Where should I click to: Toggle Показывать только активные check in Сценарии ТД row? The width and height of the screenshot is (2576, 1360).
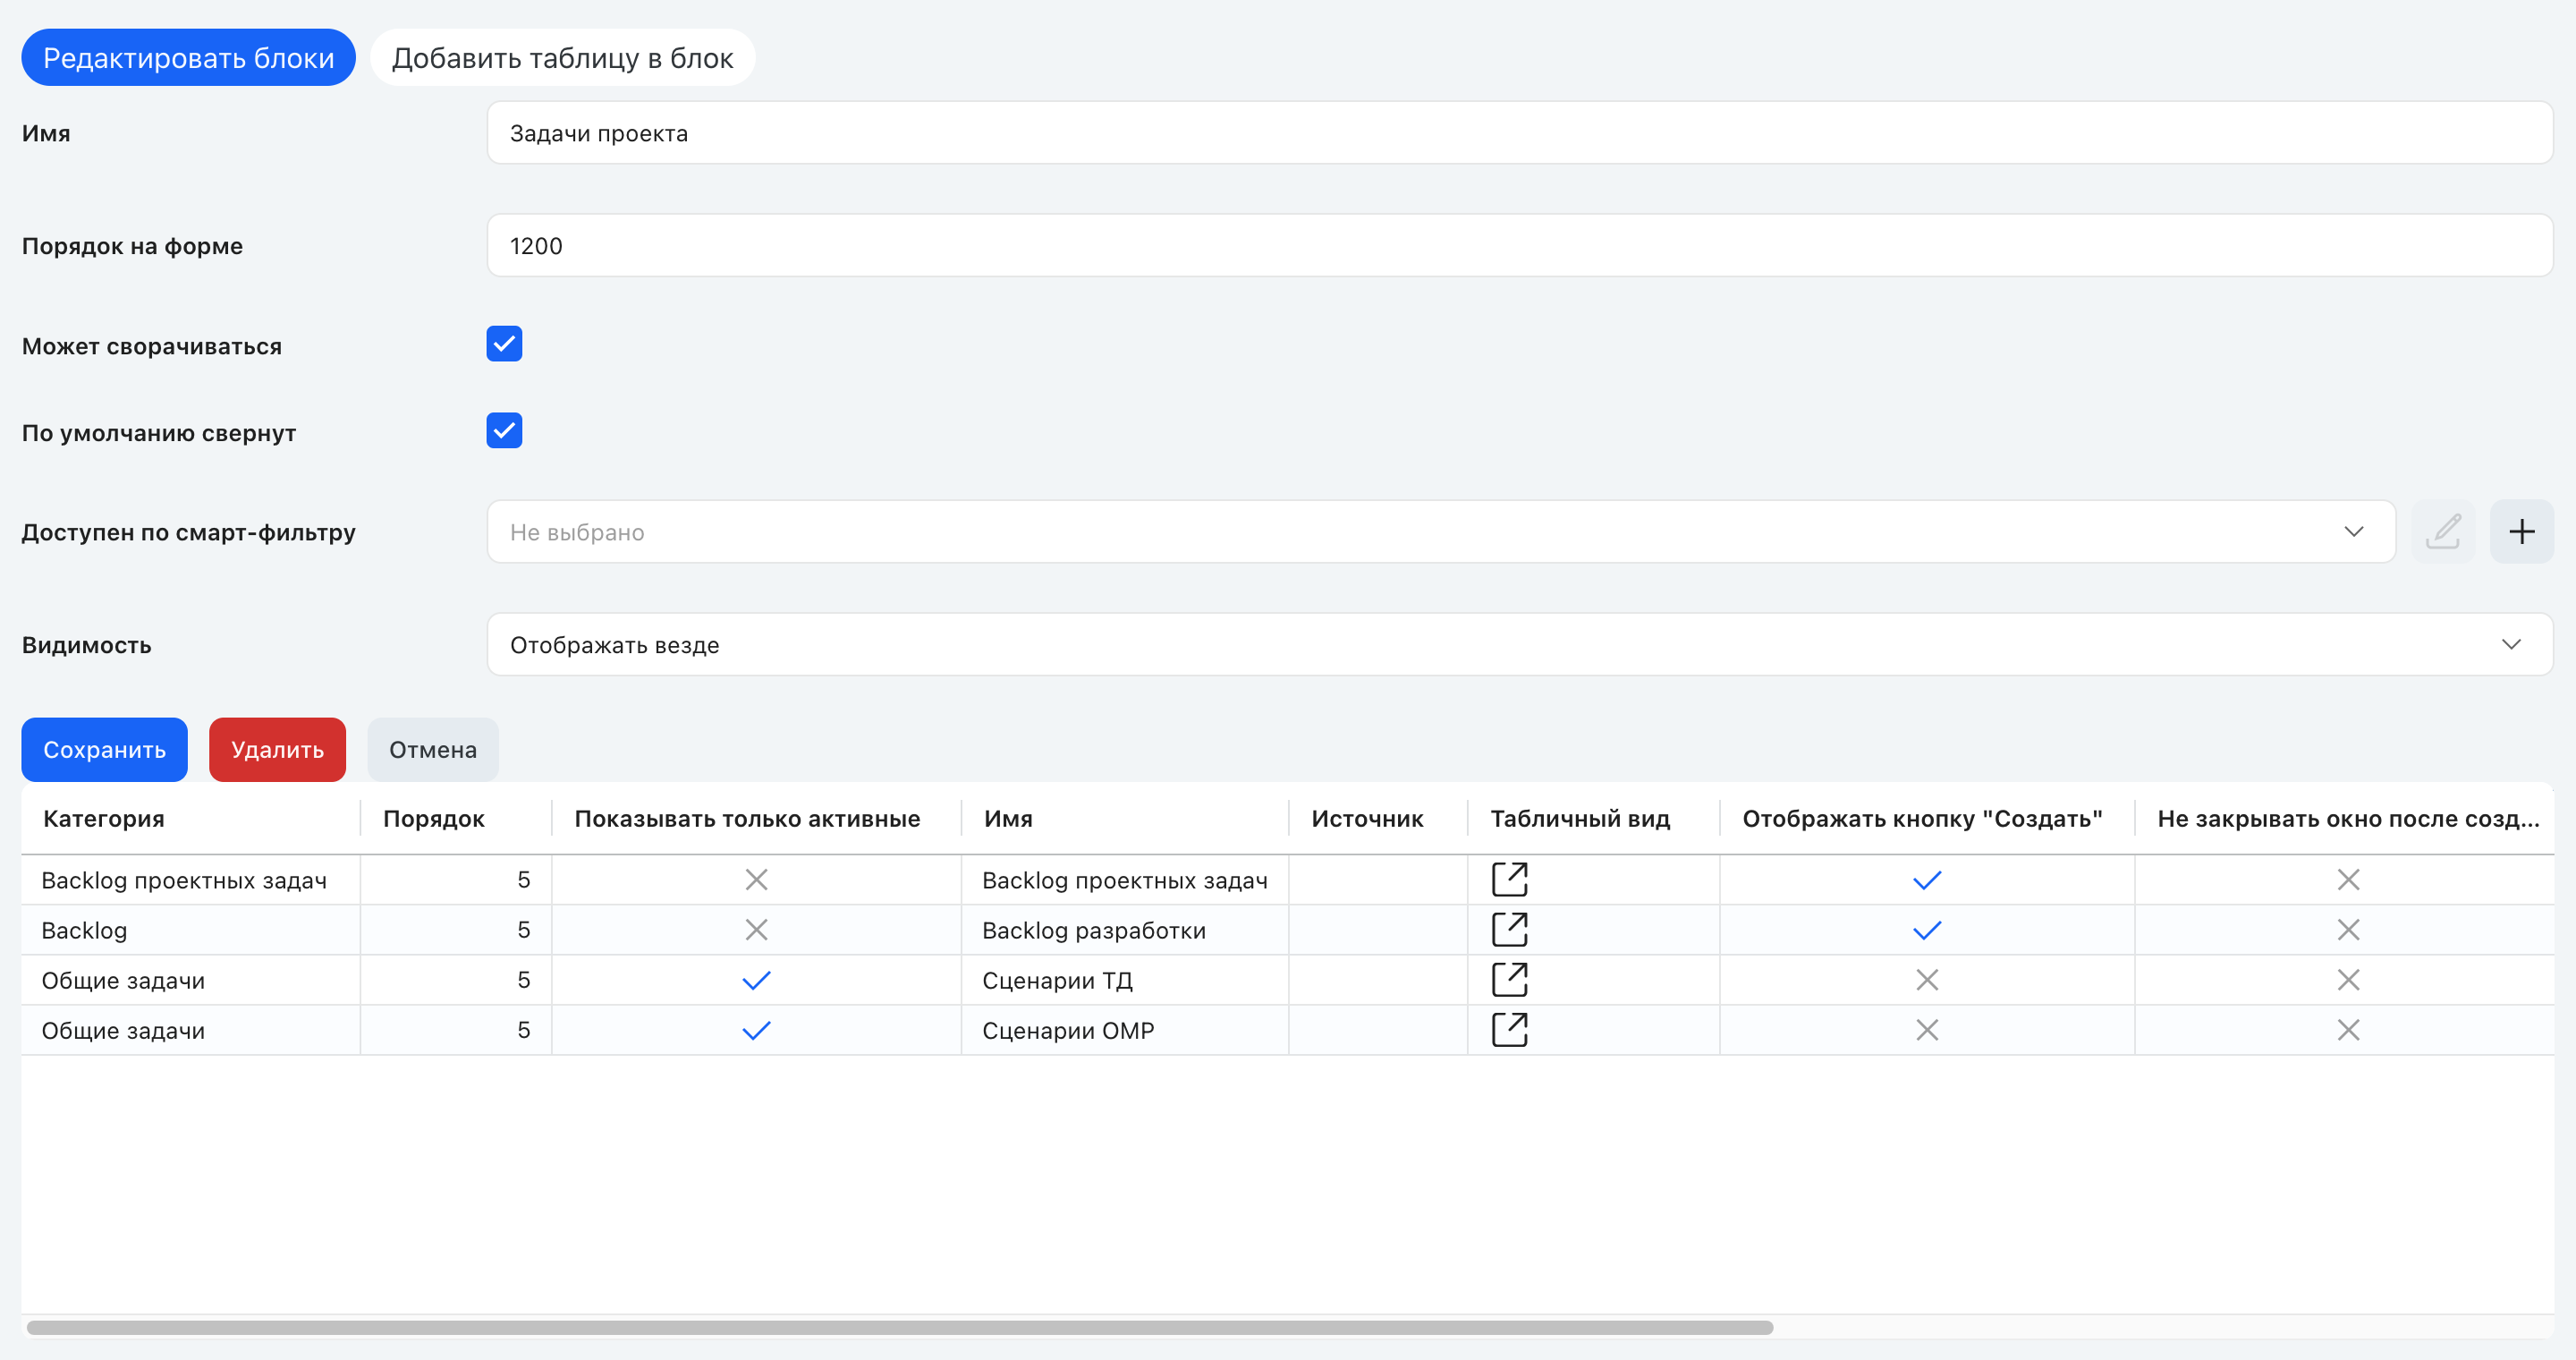[x=756, y=980]
